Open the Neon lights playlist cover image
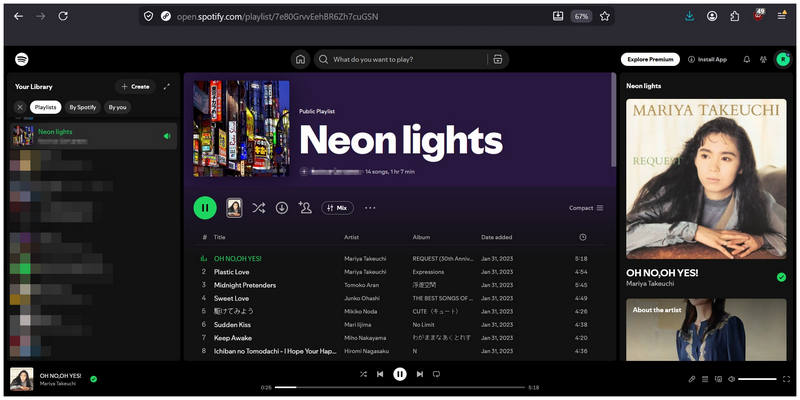 (x=241, y=128)
